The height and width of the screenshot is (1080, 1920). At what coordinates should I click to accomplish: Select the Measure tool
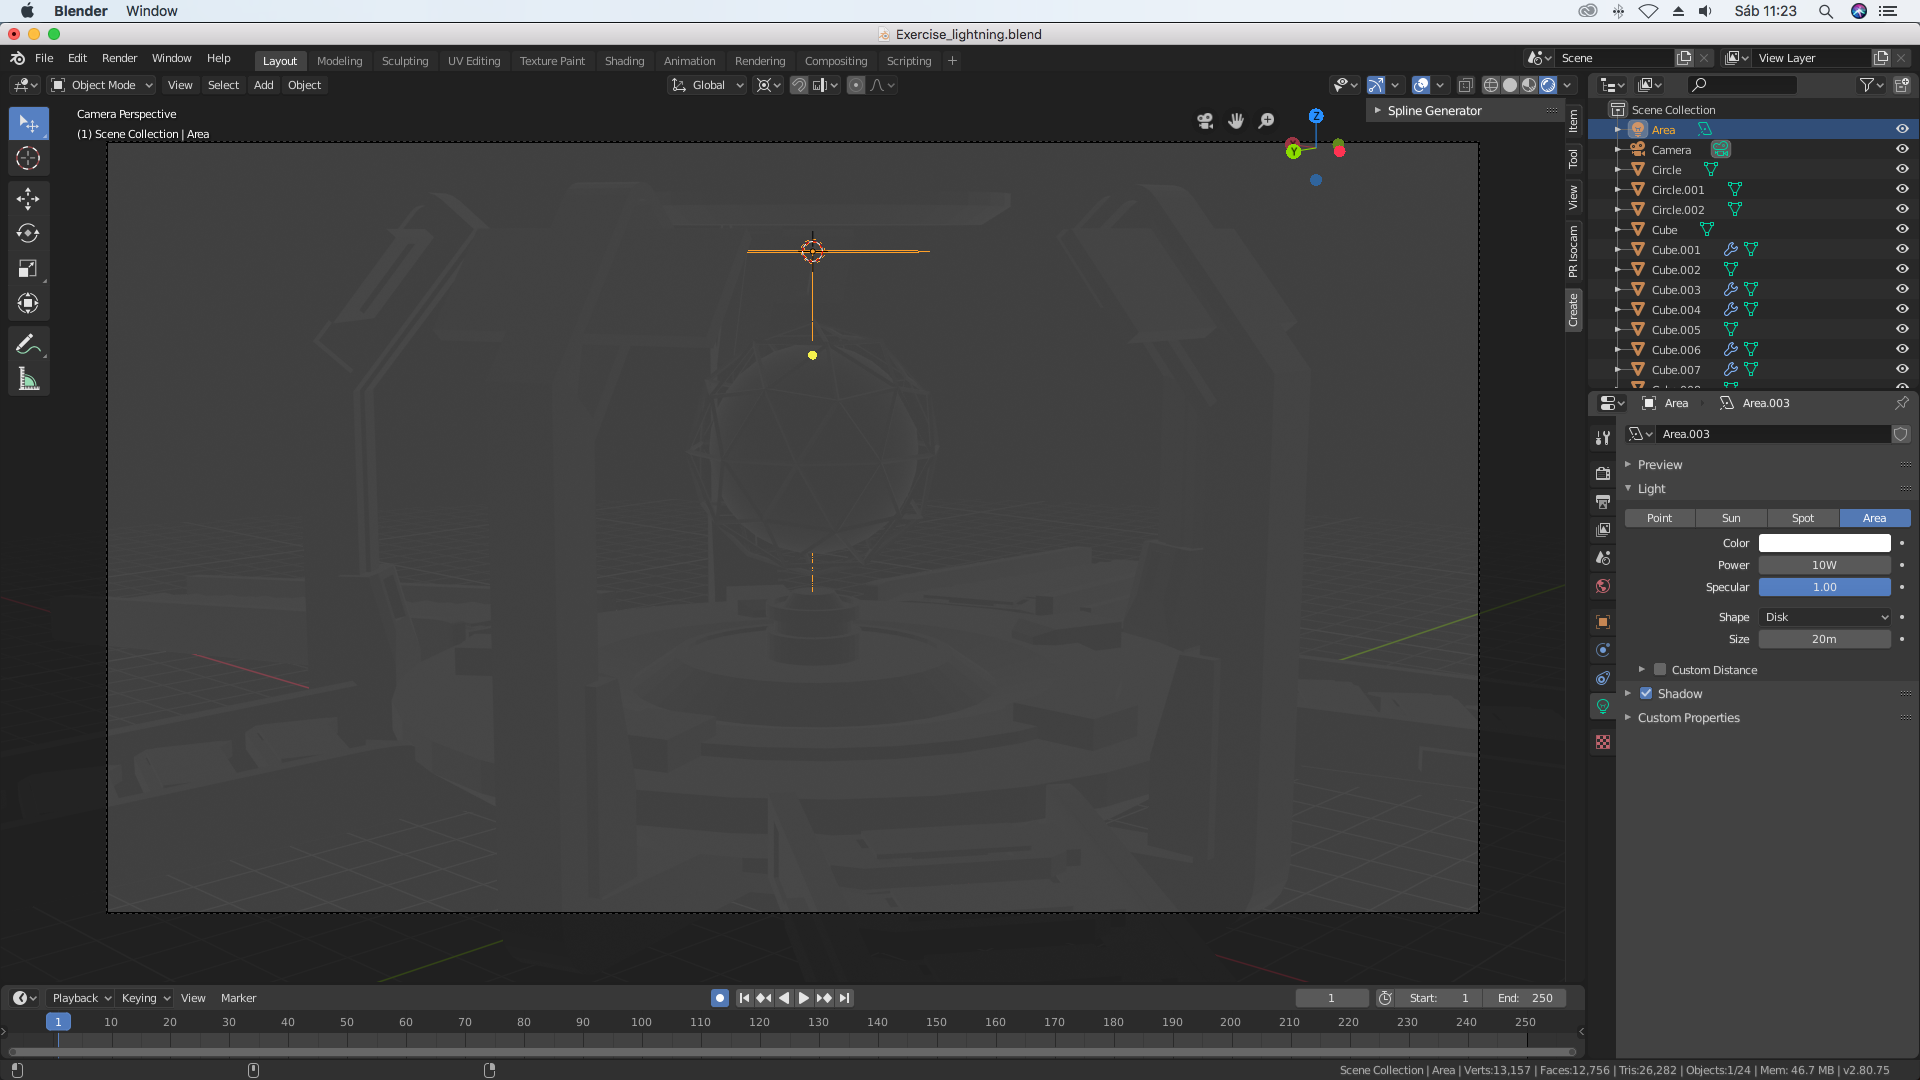pyautogui.click(x=28, y=379)
